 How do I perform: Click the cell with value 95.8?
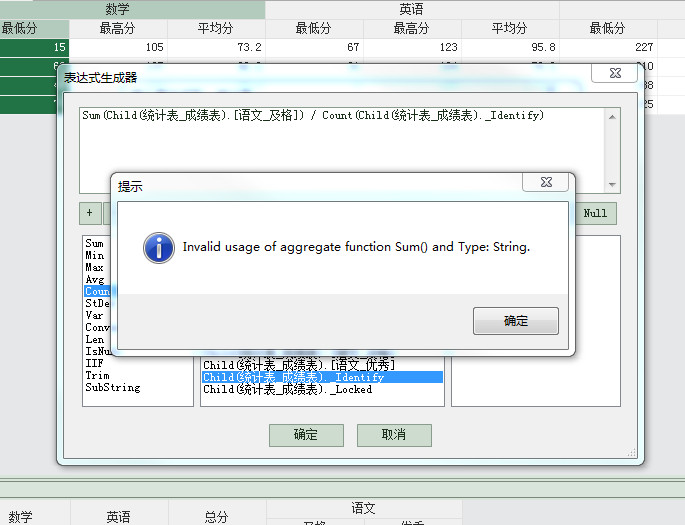tap(509, 47)
